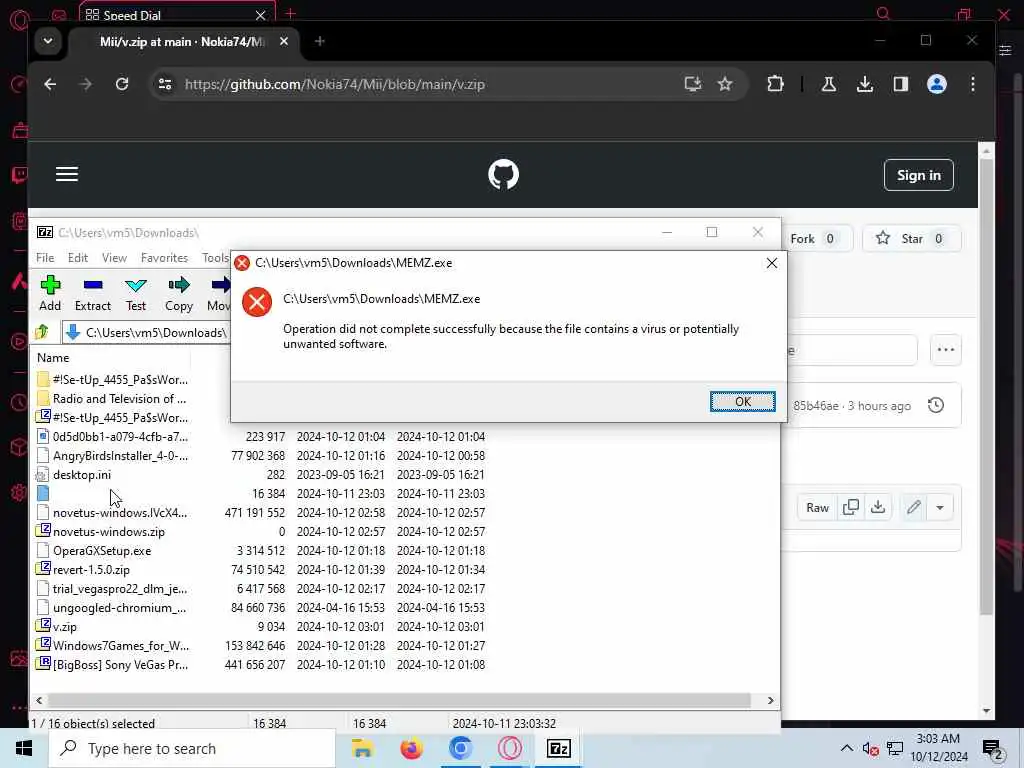Reload the GitHub page
1024x768 pixels.
122,84
